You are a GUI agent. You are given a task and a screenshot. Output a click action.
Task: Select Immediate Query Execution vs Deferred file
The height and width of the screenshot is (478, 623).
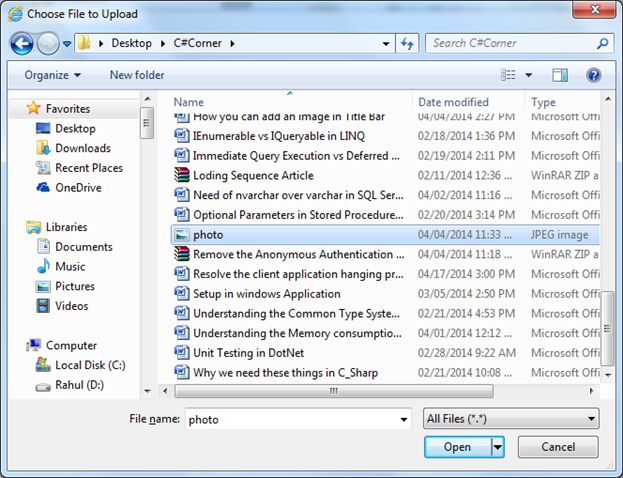click(296, 156)
